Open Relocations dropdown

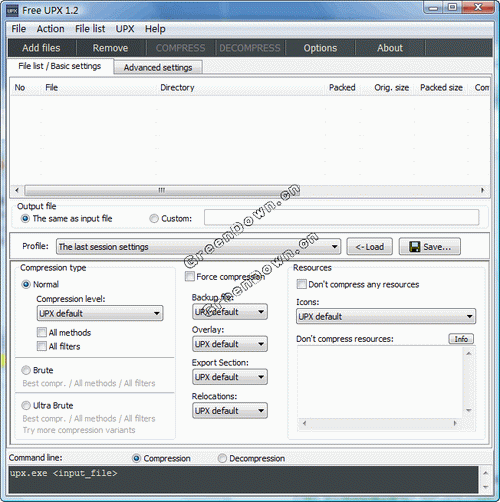[x=230, y=411]
